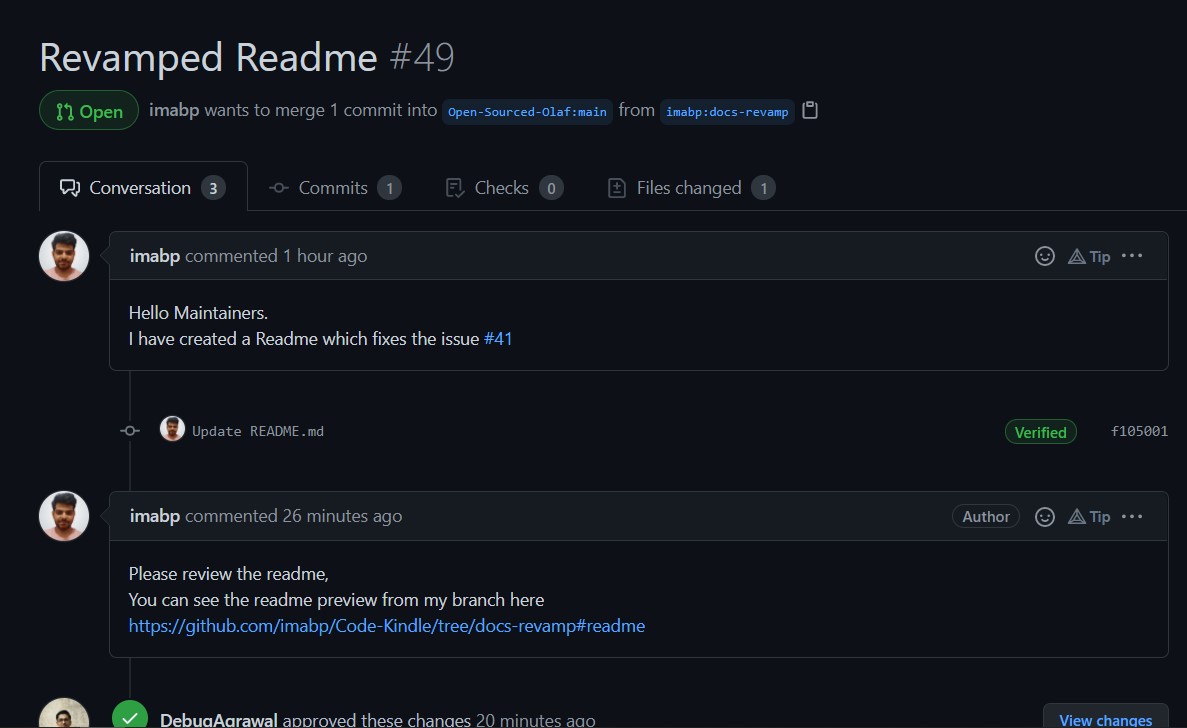Open the kebab menu on the first comment
Image resolution: width=1187 pixels, height=728 pixels.
[x=1132, y=255]
